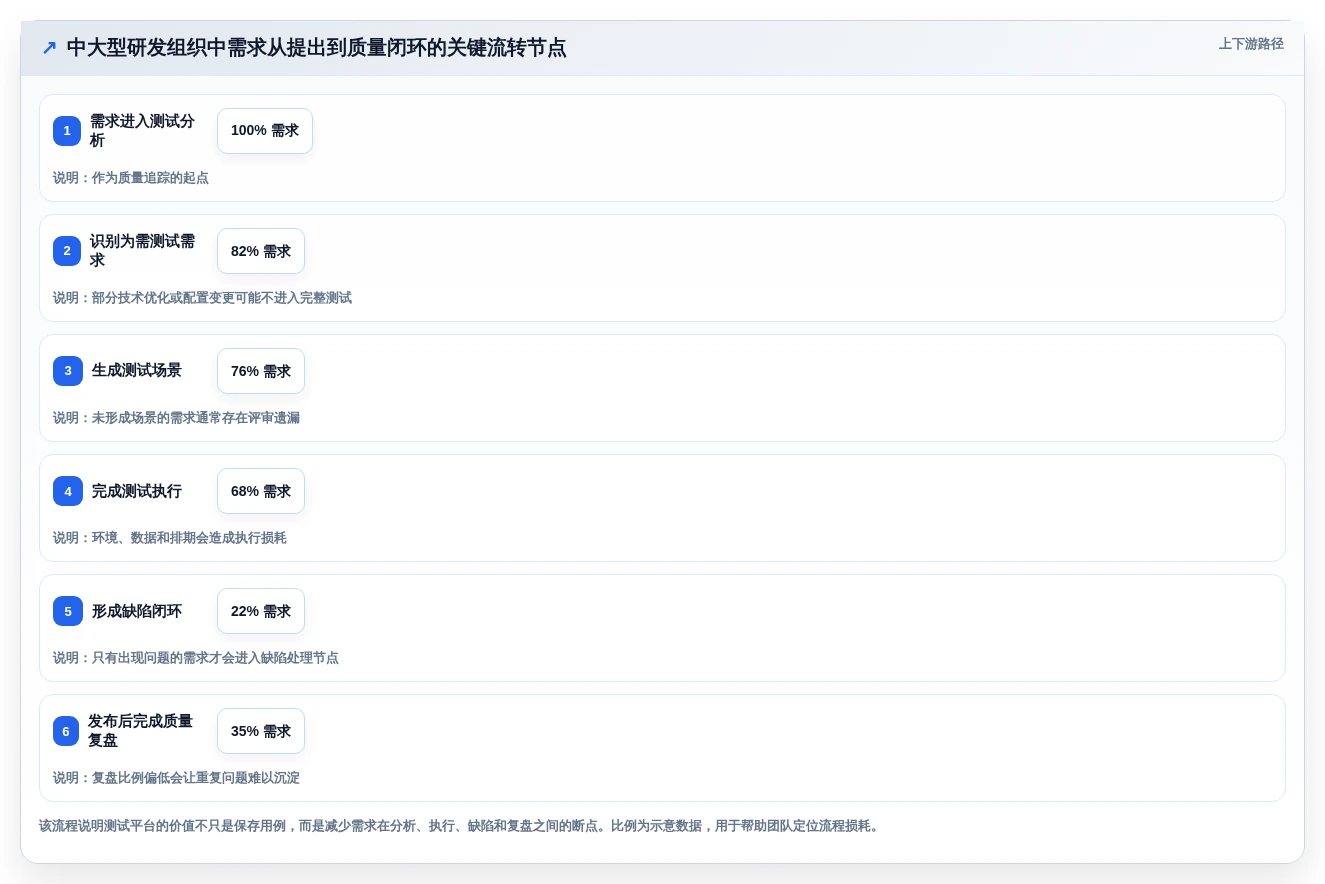Click the step 6 number badge
1325x884 pixels.
[x=66, y=731]
